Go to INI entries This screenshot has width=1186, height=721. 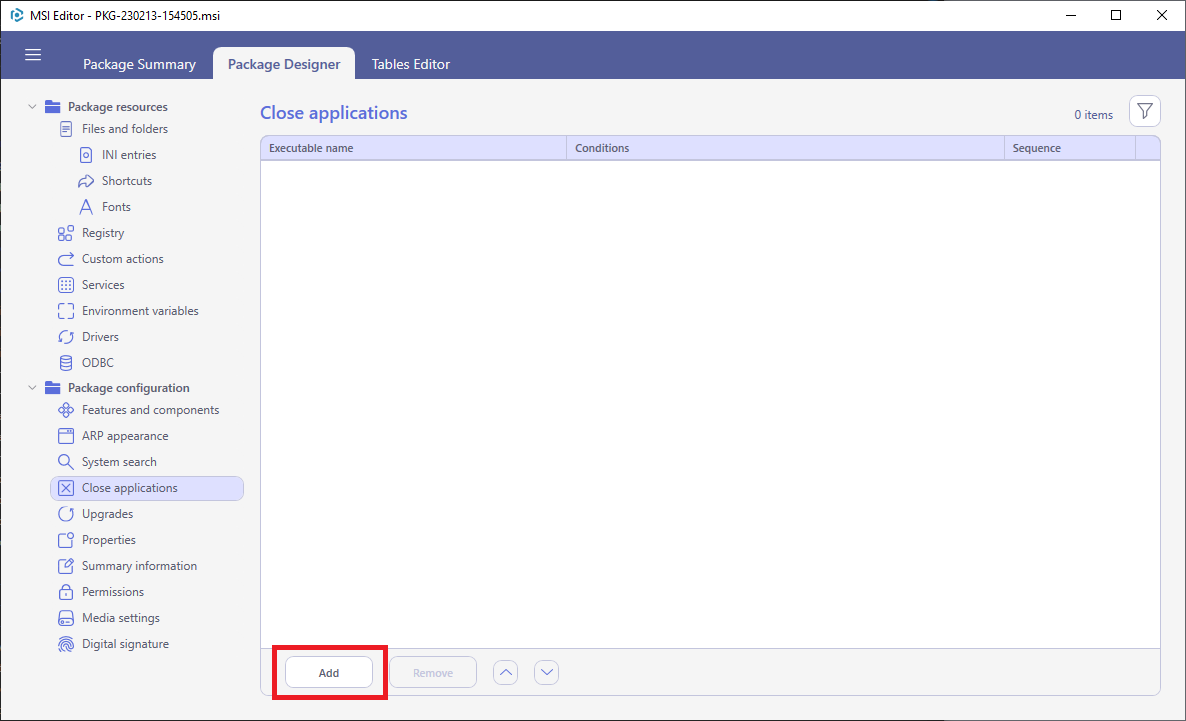[129, 155]
